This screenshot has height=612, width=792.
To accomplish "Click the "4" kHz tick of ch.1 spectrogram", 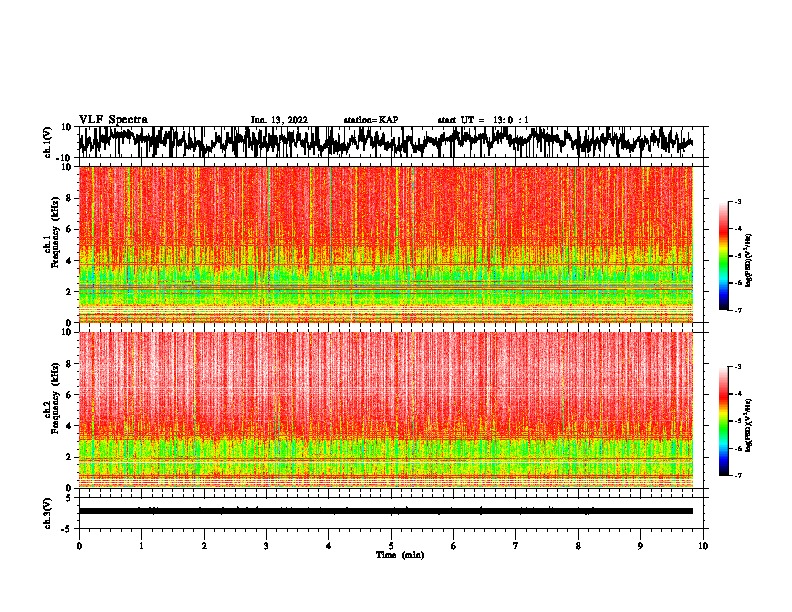I will (70, 261).
